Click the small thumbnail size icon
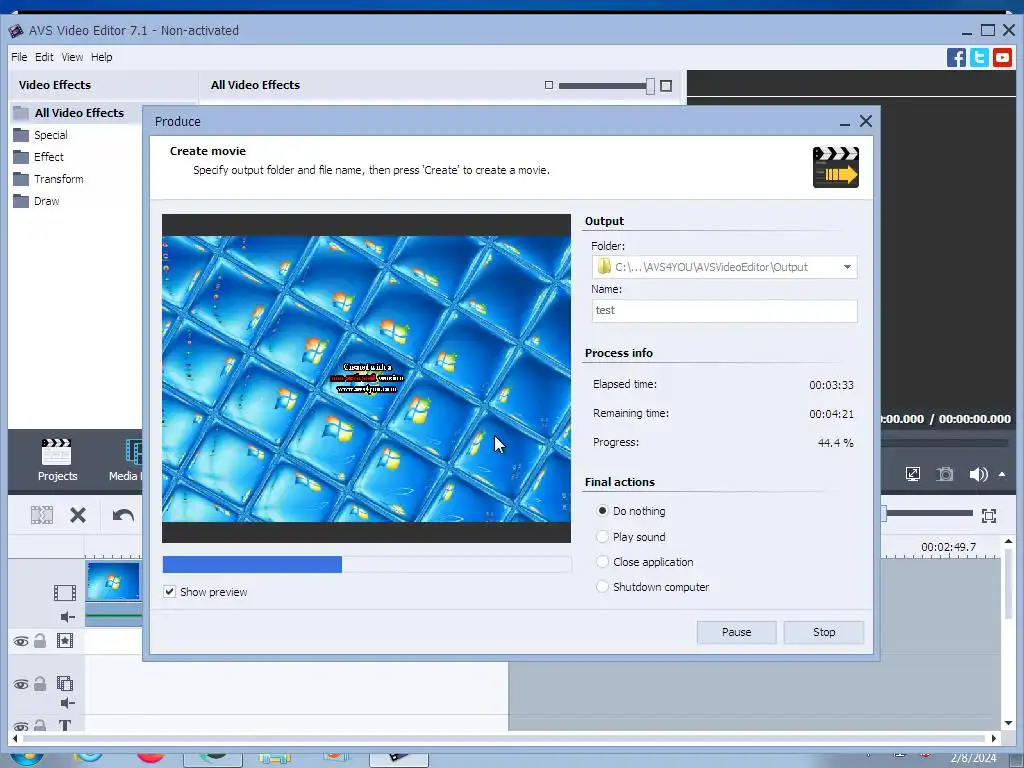The image size is (1024, 768). click(x=549, y=85)
